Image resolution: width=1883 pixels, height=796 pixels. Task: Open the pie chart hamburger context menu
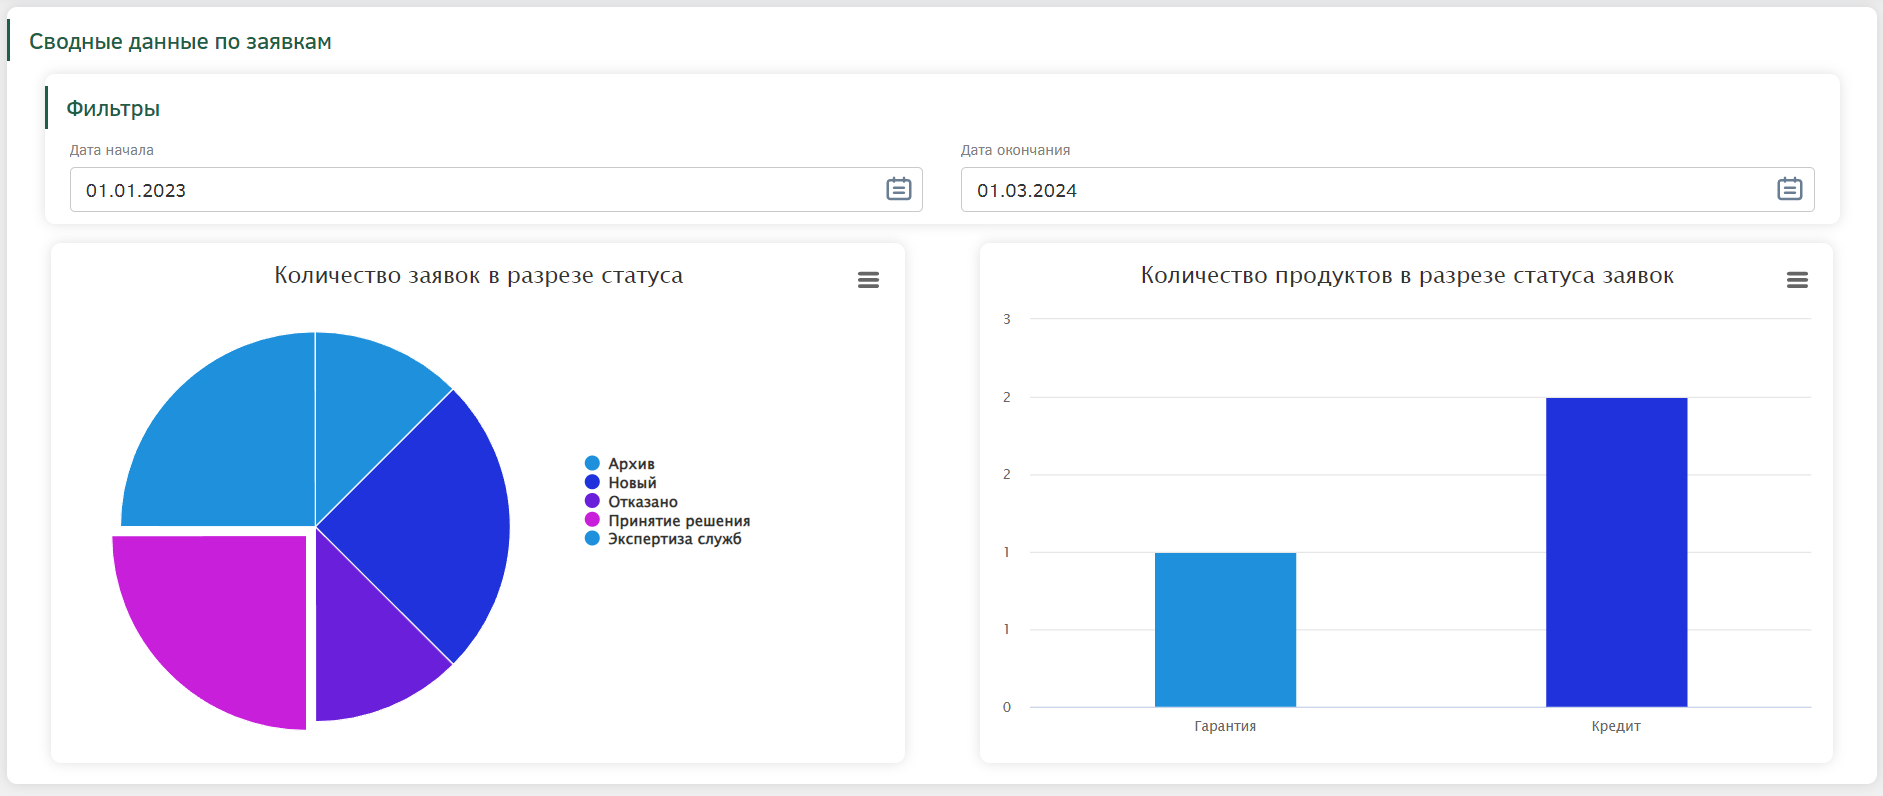point(868,280)
